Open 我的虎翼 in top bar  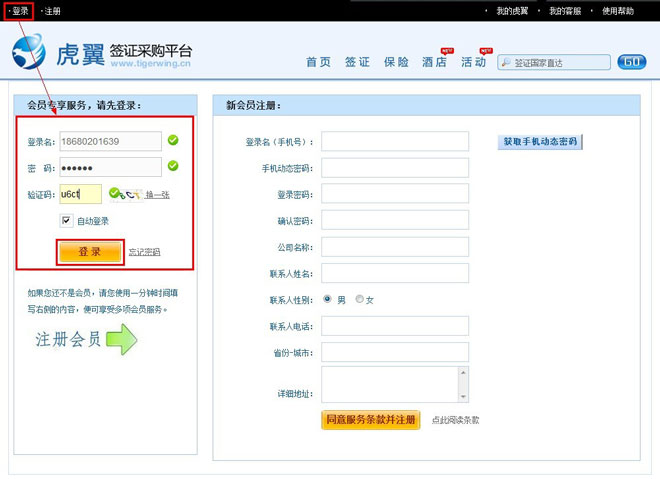point(512,11)
